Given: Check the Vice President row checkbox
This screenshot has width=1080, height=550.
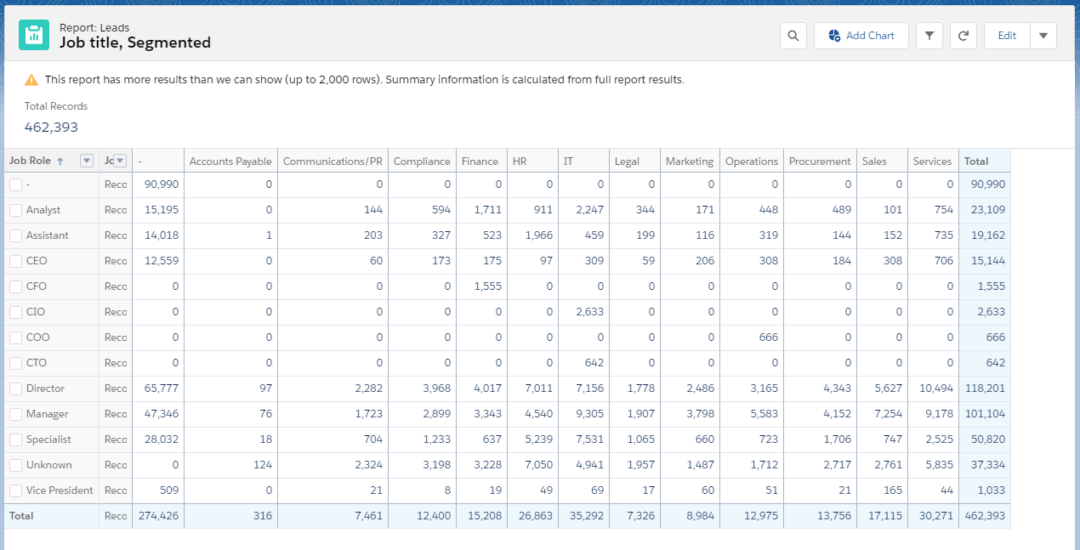Looking at the screenshot, I should (x=15, y=490).
